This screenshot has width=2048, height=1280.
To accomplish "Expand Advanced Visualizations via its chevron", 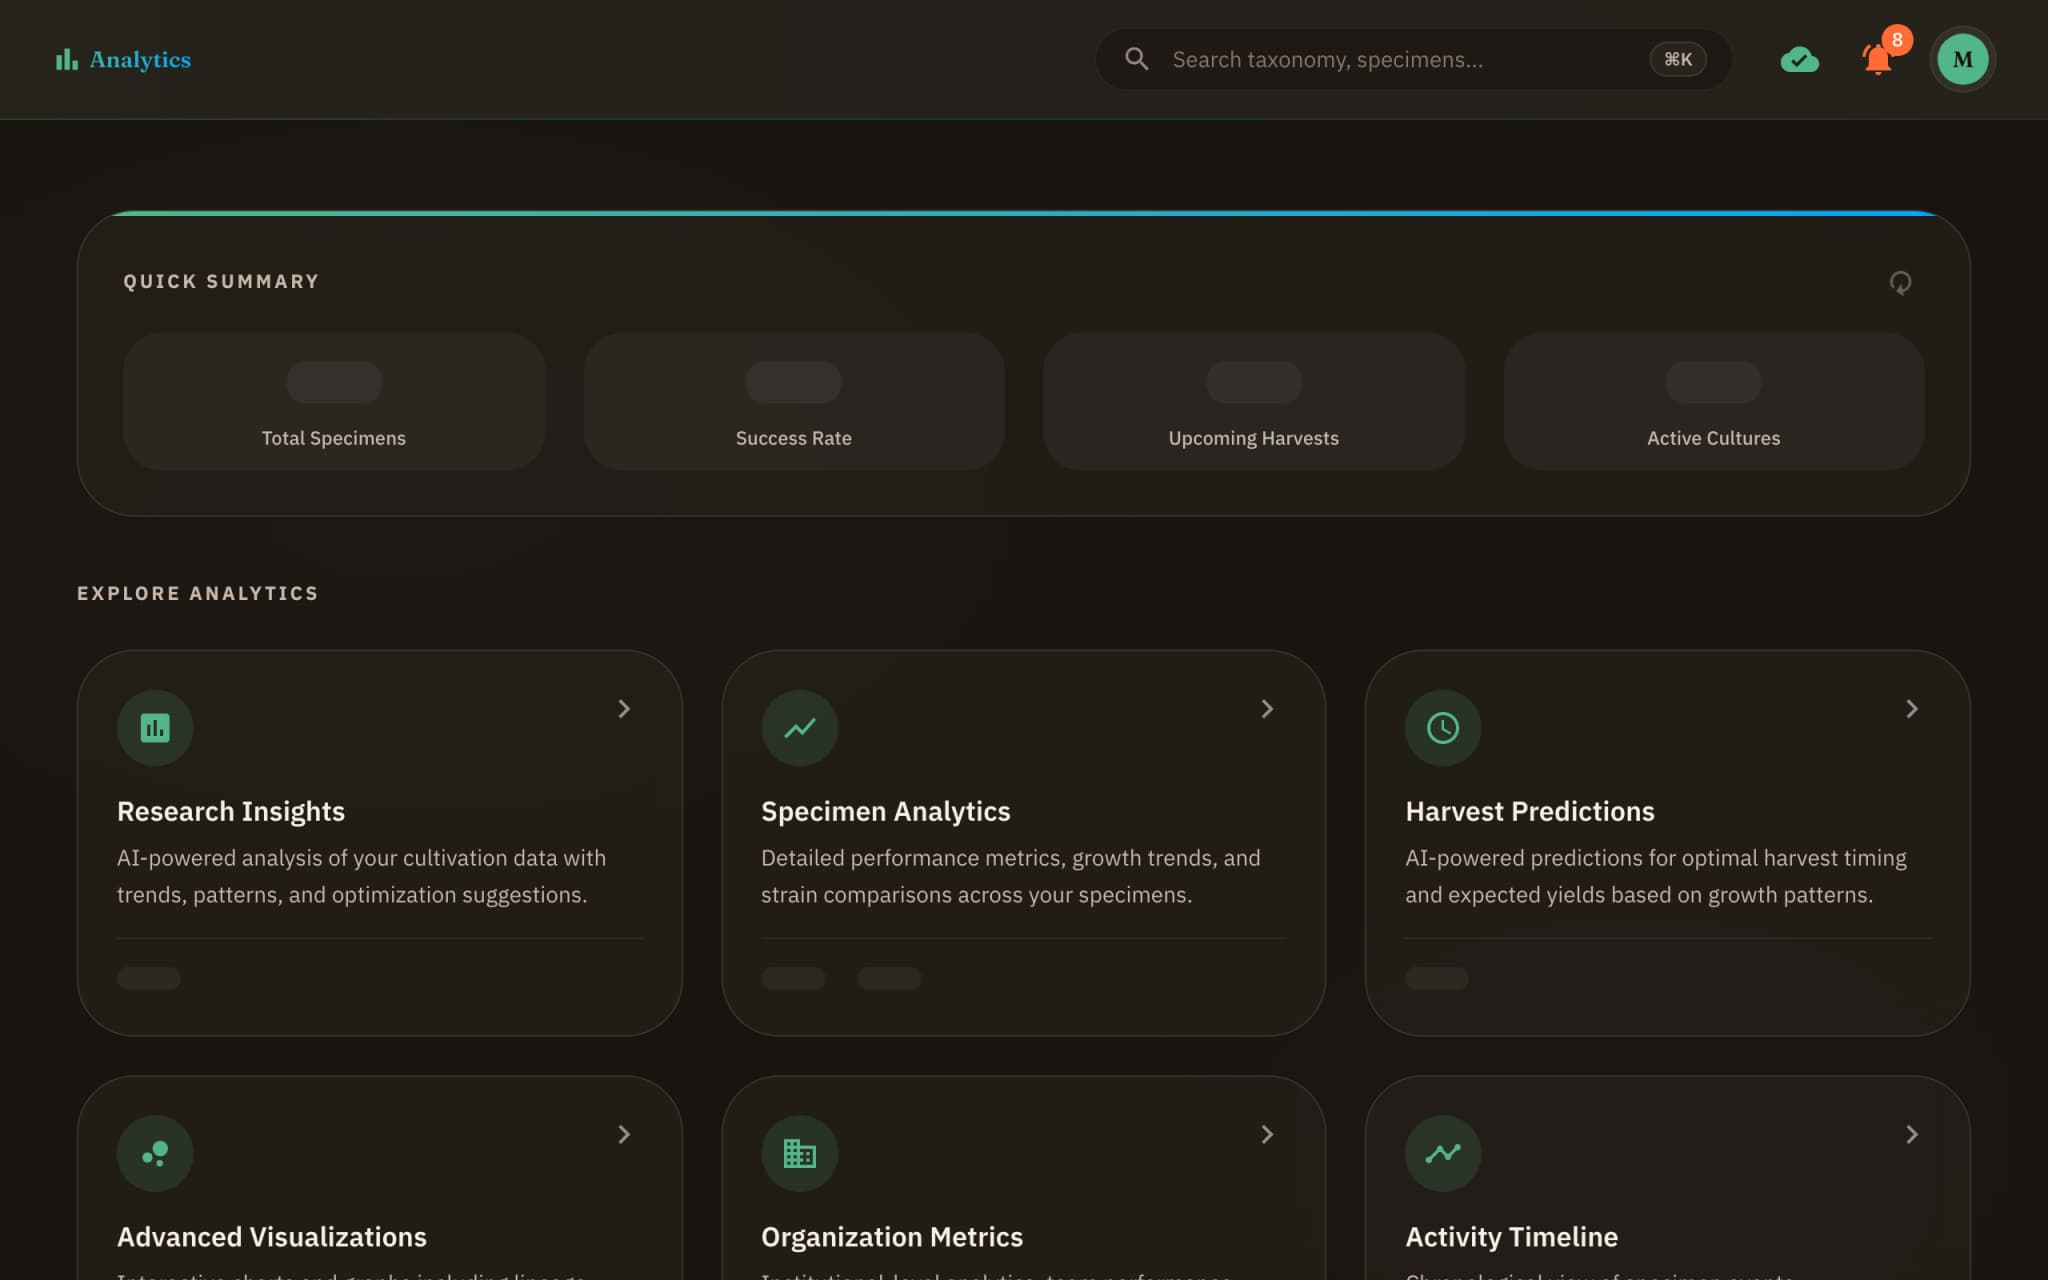I will 624,1135.
